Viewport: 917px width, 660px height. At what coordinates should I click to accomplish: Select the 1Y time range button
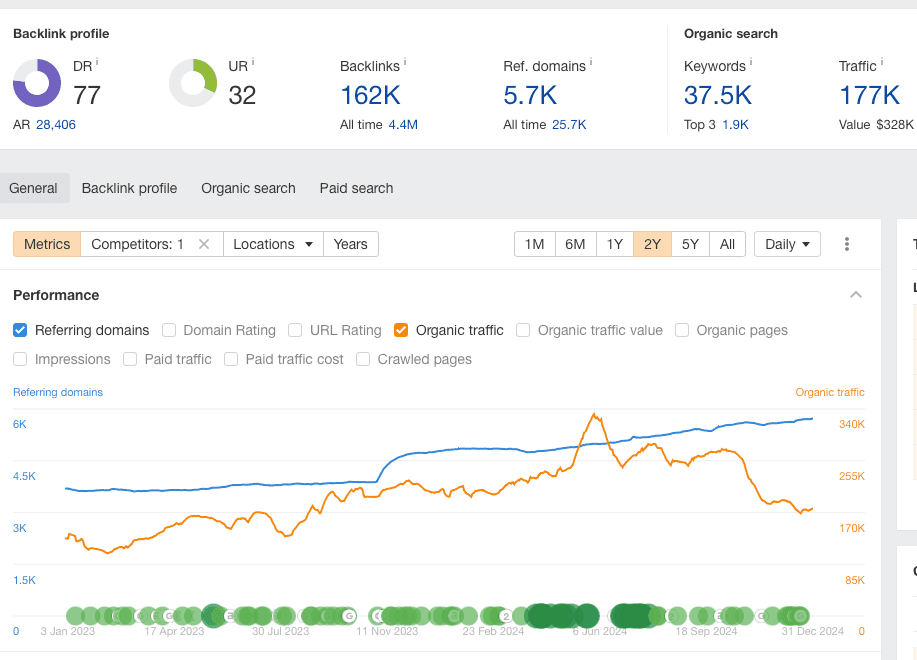[x=614, y=244]
